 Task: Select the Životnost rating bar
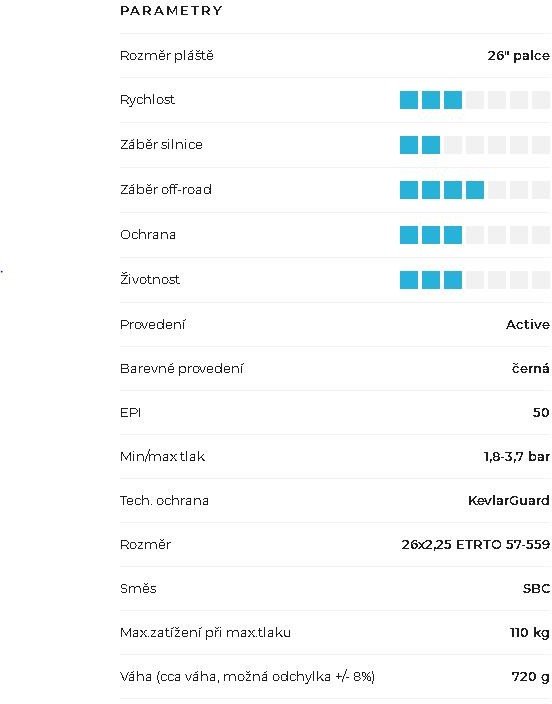click(475, 280)
